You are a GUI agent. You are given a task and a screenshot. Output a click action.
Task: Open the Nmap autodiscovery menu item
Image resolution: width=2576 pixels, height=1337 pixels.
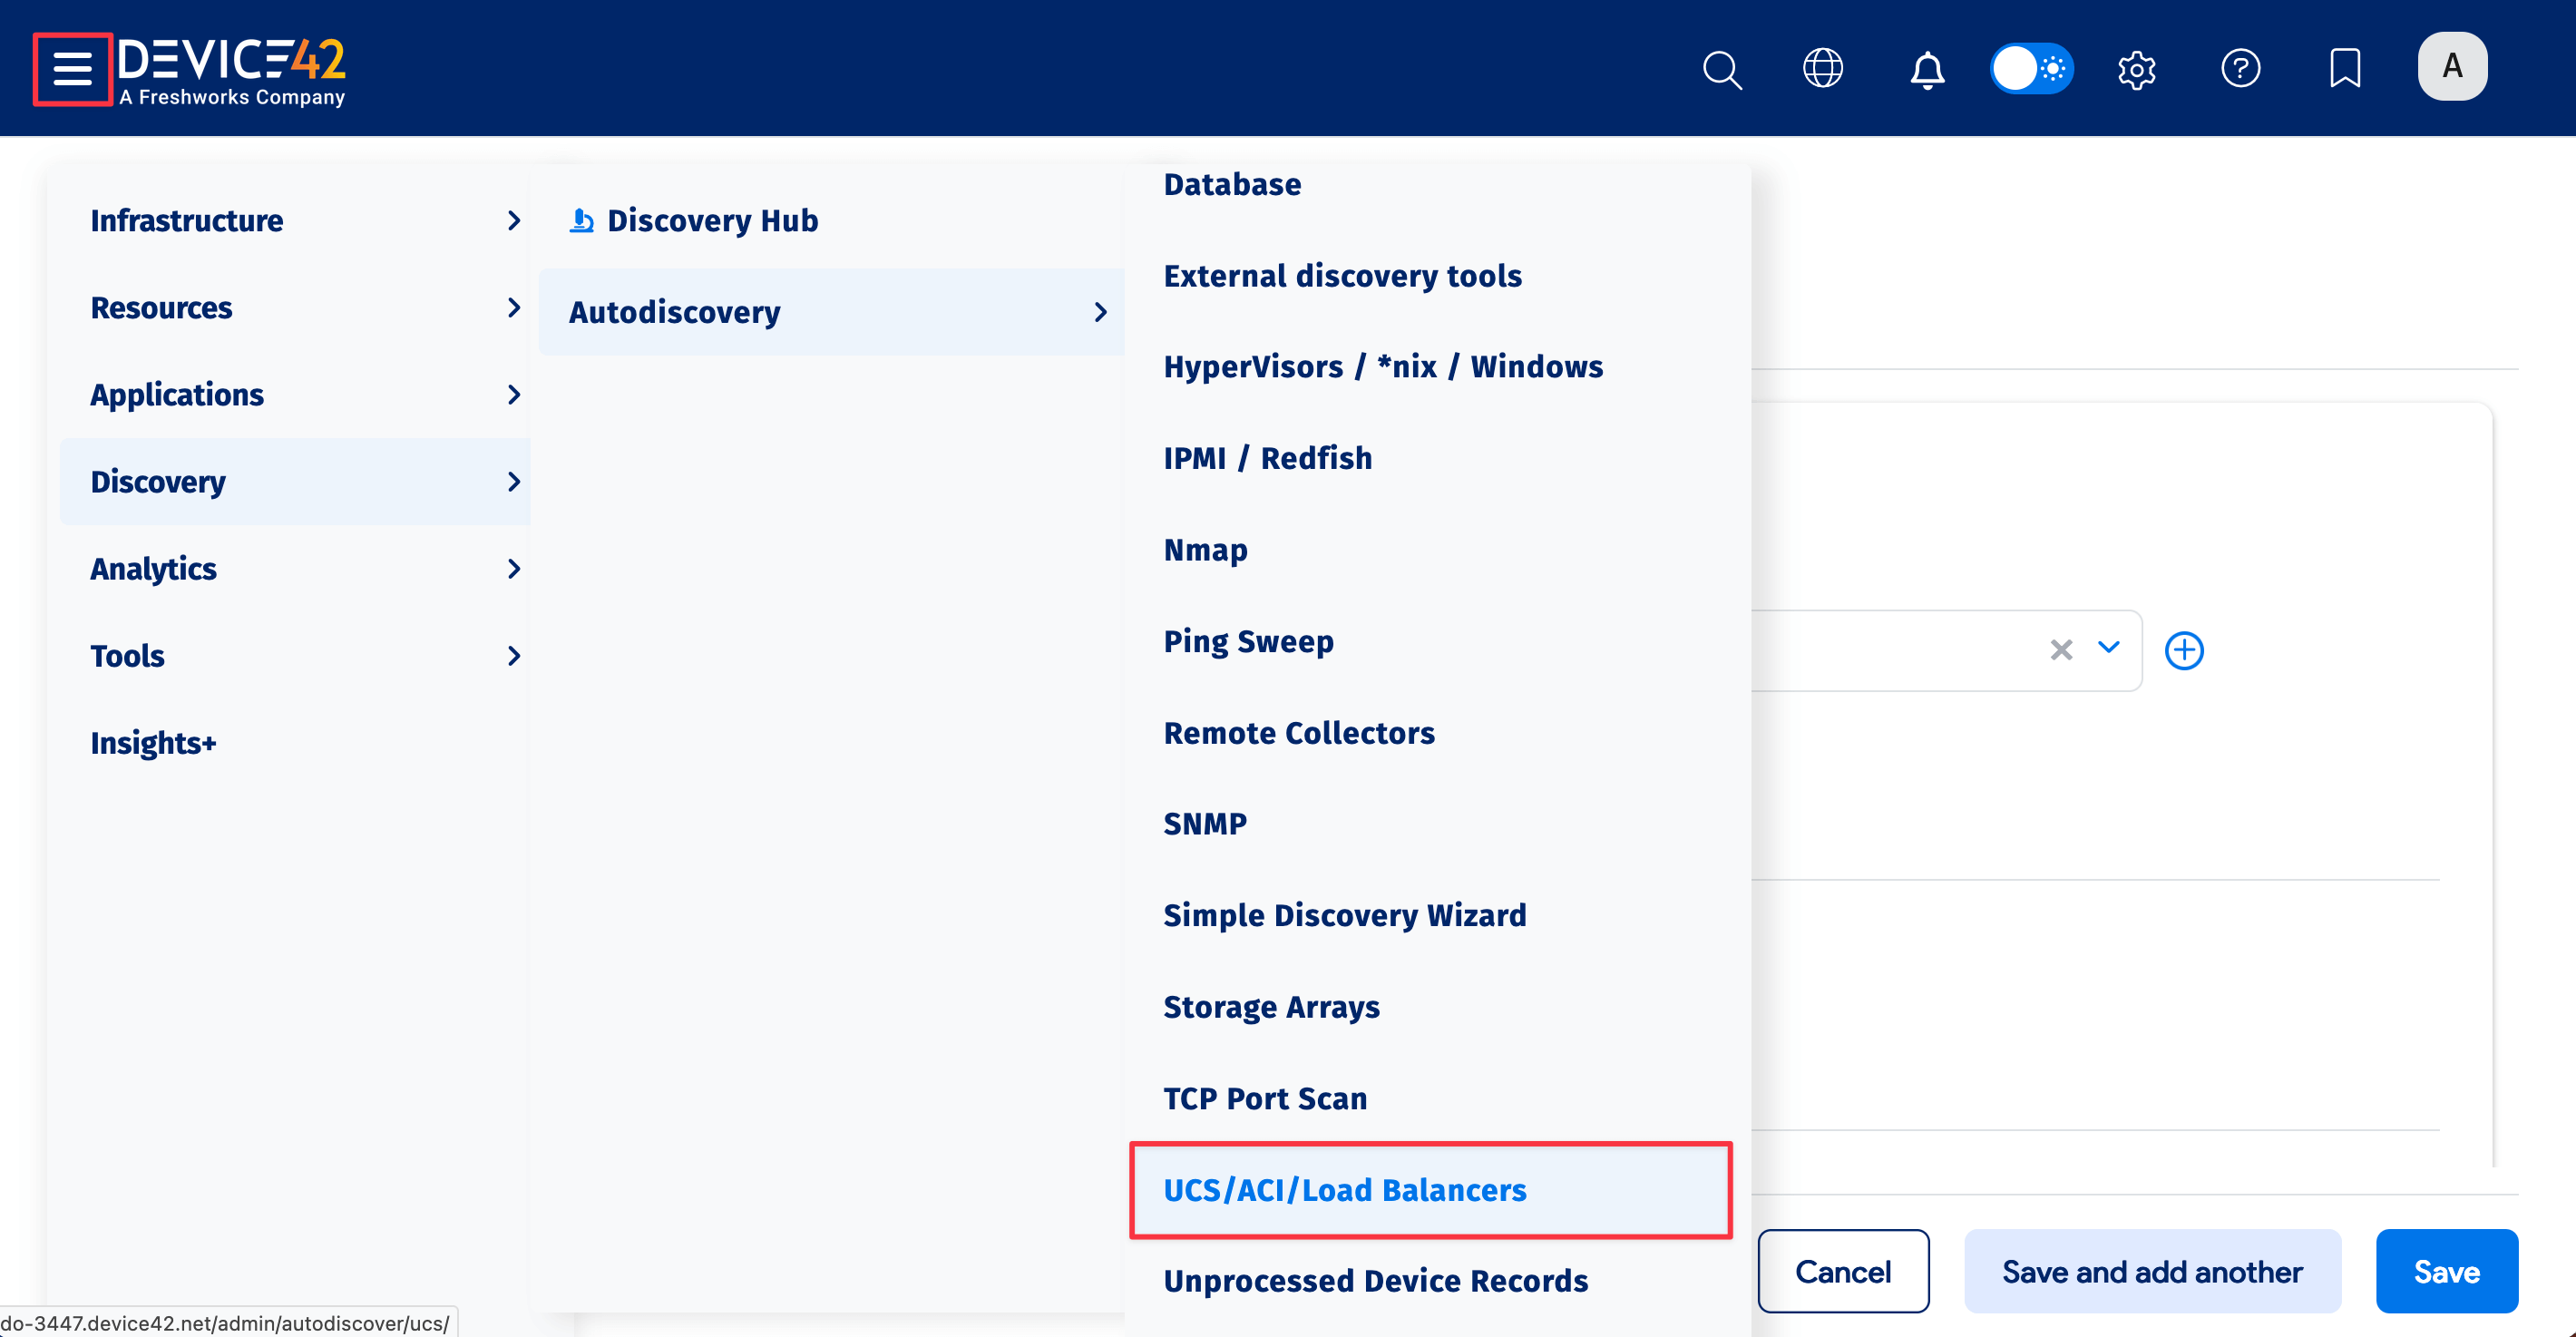pyautogui.click(x=1205, y=549)
